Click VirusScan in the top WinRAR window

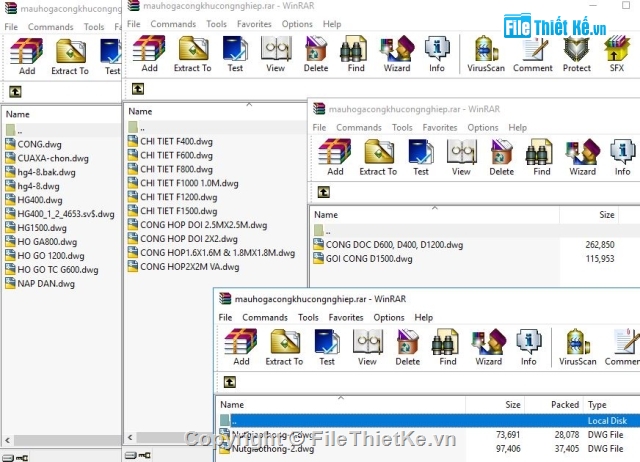486,54
